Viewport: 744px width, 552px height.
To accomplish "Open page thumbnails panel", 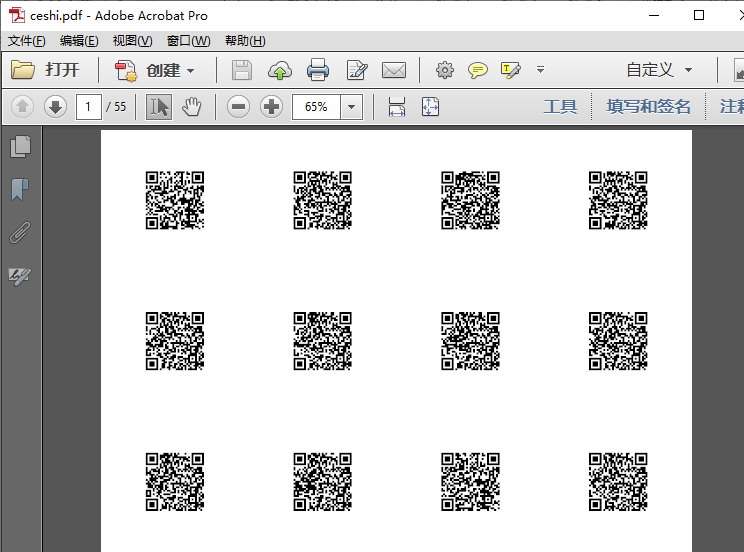I will (20, 146).
